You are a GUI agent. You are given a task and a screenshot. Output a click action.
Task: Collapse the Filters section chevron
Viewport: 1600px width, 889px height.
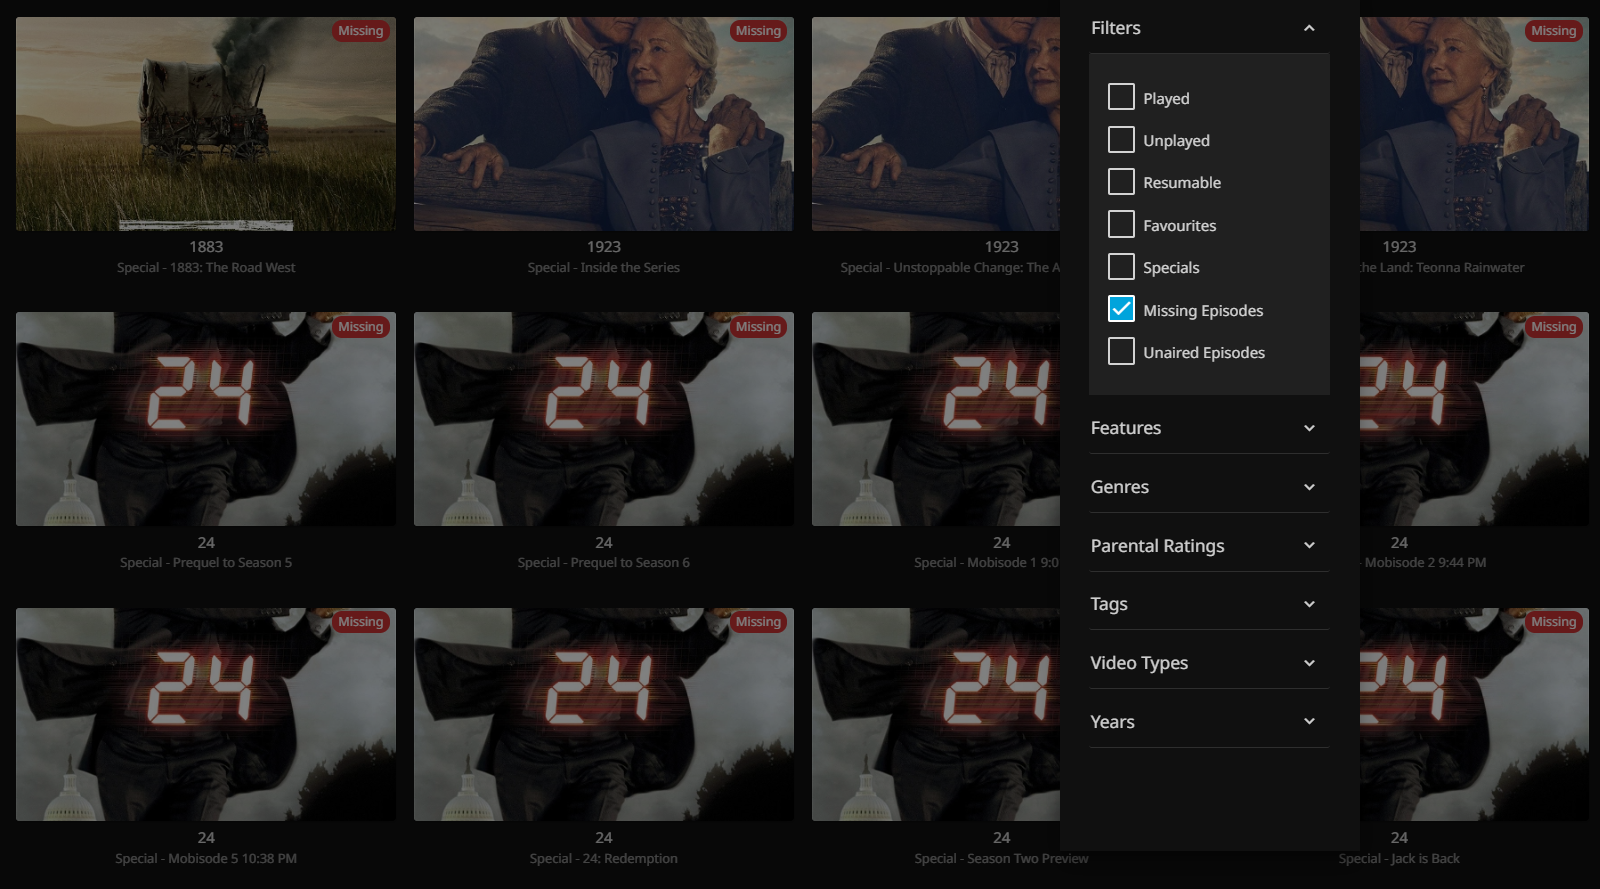coord(1309,28)
